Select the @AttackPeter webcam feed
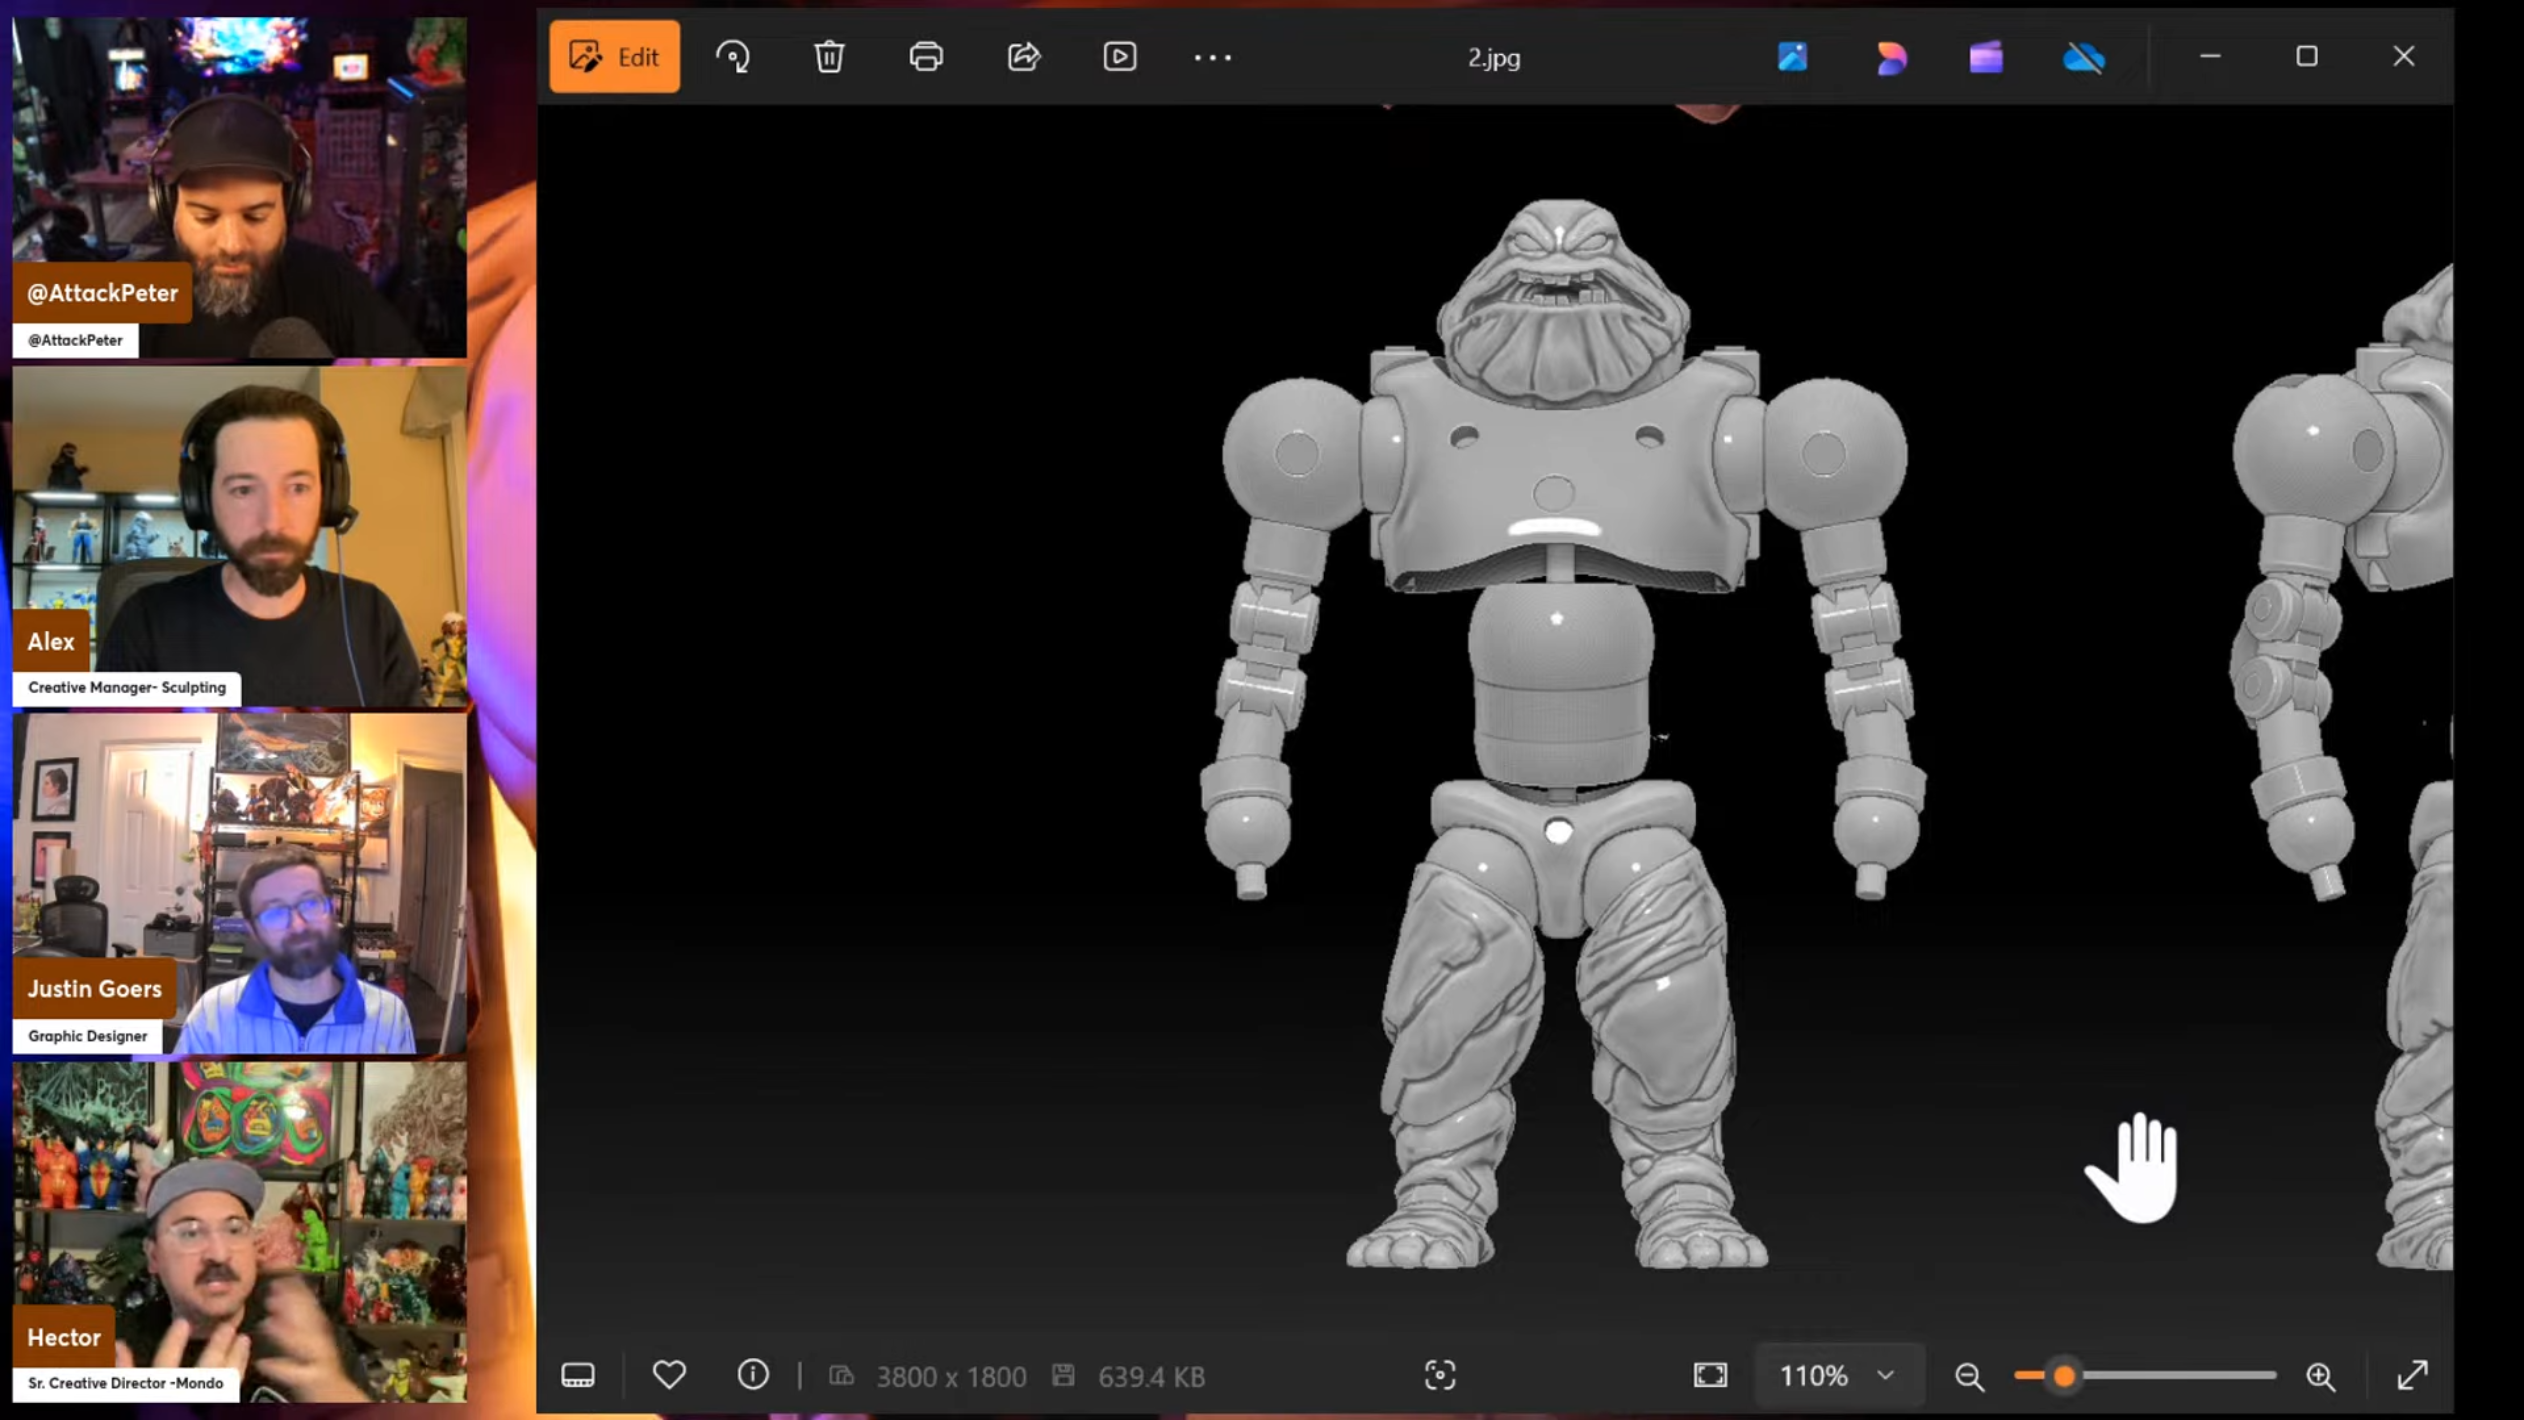Screen dimensions: 2524x1420 point(239,187)
